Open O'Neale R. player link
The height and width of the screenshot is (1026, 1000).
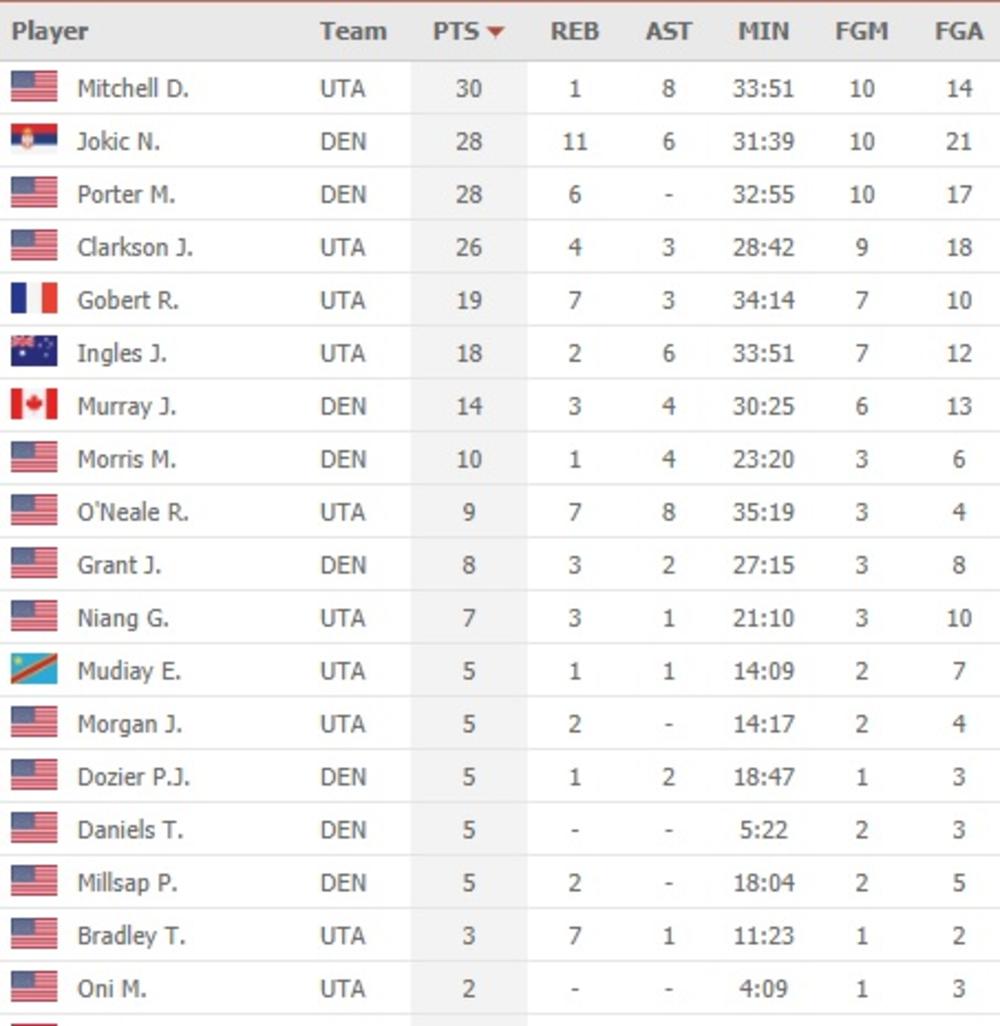click(x=133, y=512)
